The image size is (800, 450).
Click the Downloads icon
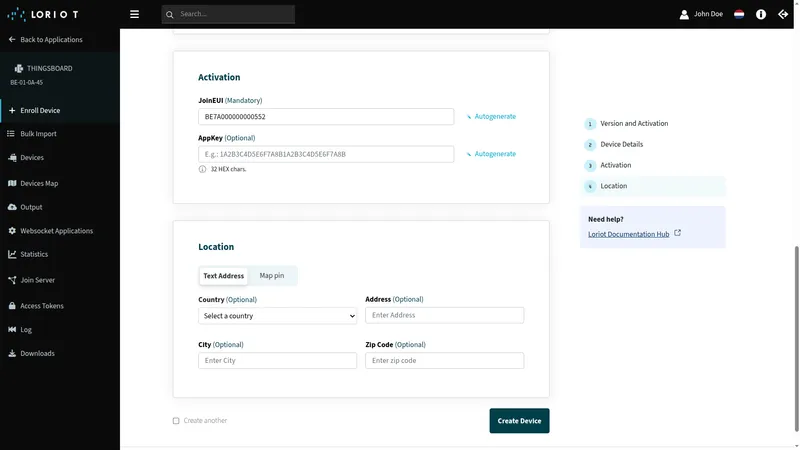pyautogui.click(x=12, y=353)
